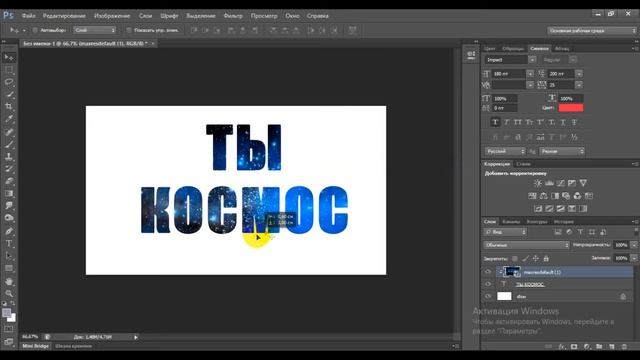This screenshot has width=640, height=360.
Task: Add a Levels adjustment layer
Action: click(x=549, y=183)
